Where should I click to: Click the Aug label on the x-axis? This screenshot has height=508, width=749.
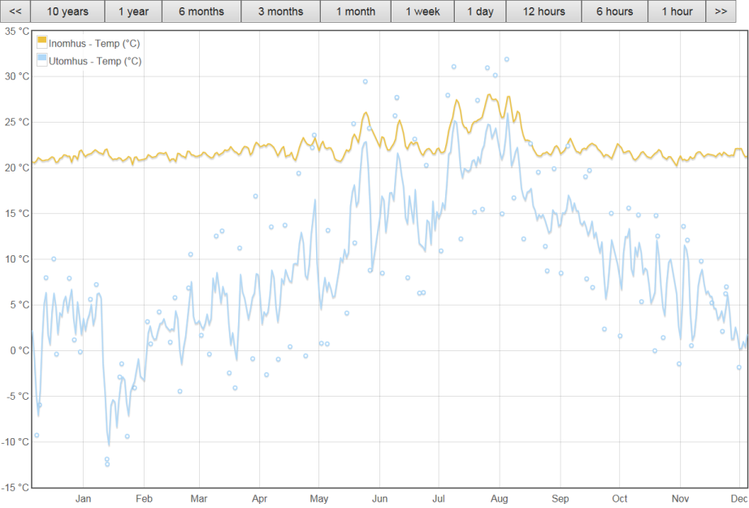(x=500, y=498)
